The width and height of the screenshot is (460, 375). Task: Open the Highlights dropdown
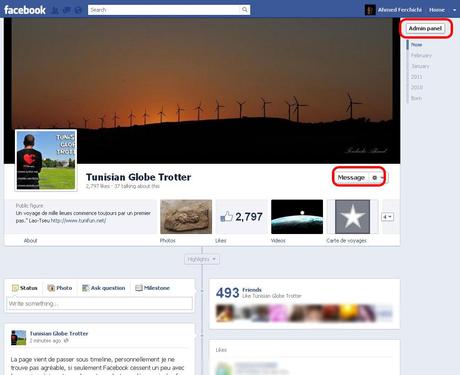[x=202, y=259]
